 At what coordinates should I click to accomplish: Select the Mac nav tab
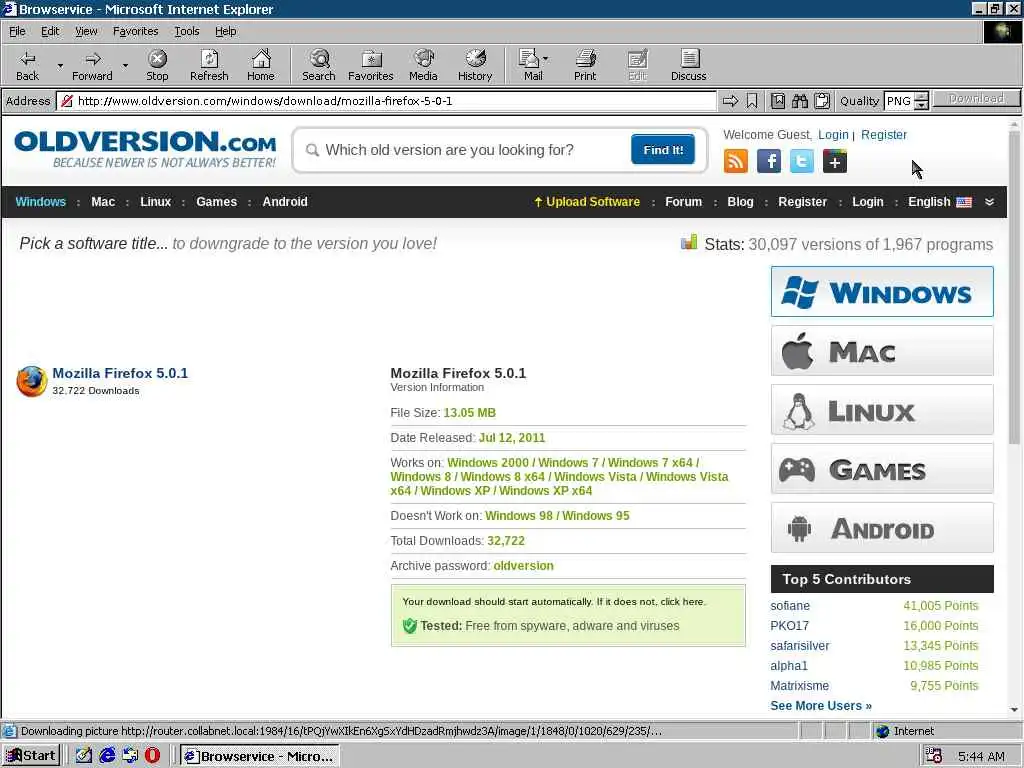[103, 202]
